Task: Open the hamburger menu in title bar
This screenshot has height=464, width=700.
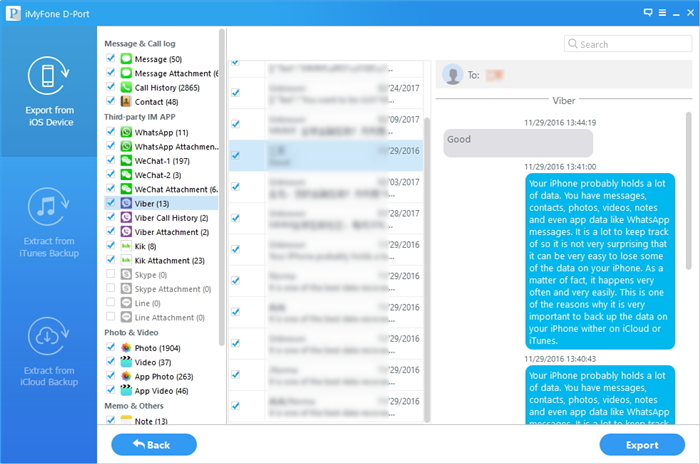Action: point(662,13)
